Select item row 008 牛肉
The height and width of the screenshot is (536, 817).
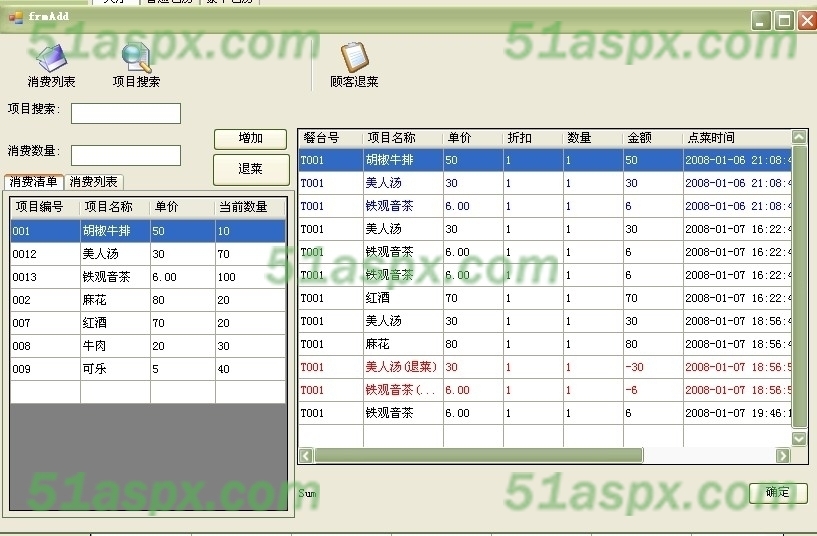click(148, 345)
